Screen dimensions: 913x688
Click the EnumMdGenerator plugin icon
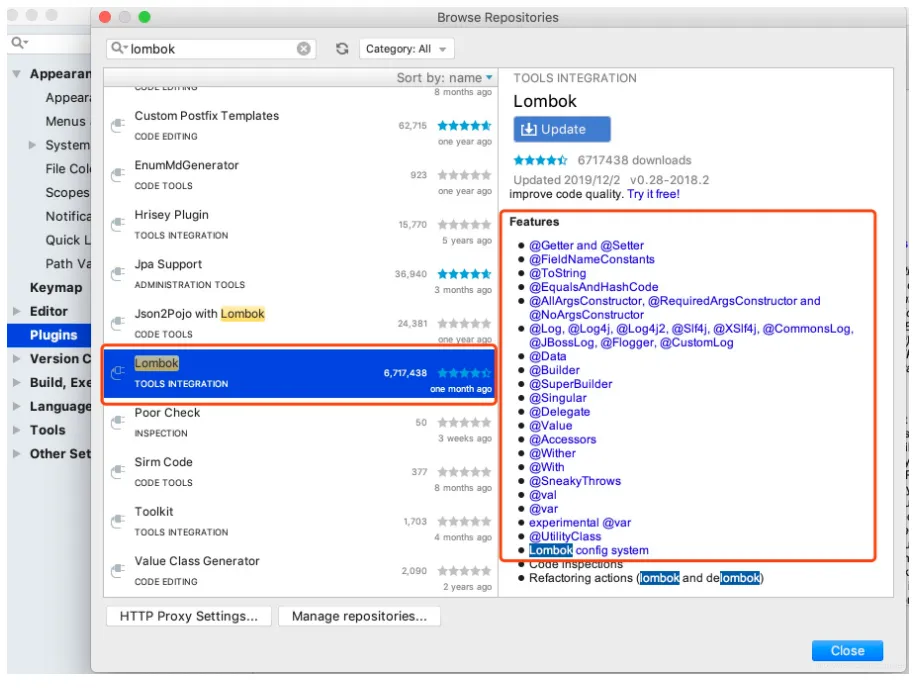click(118, 175)
